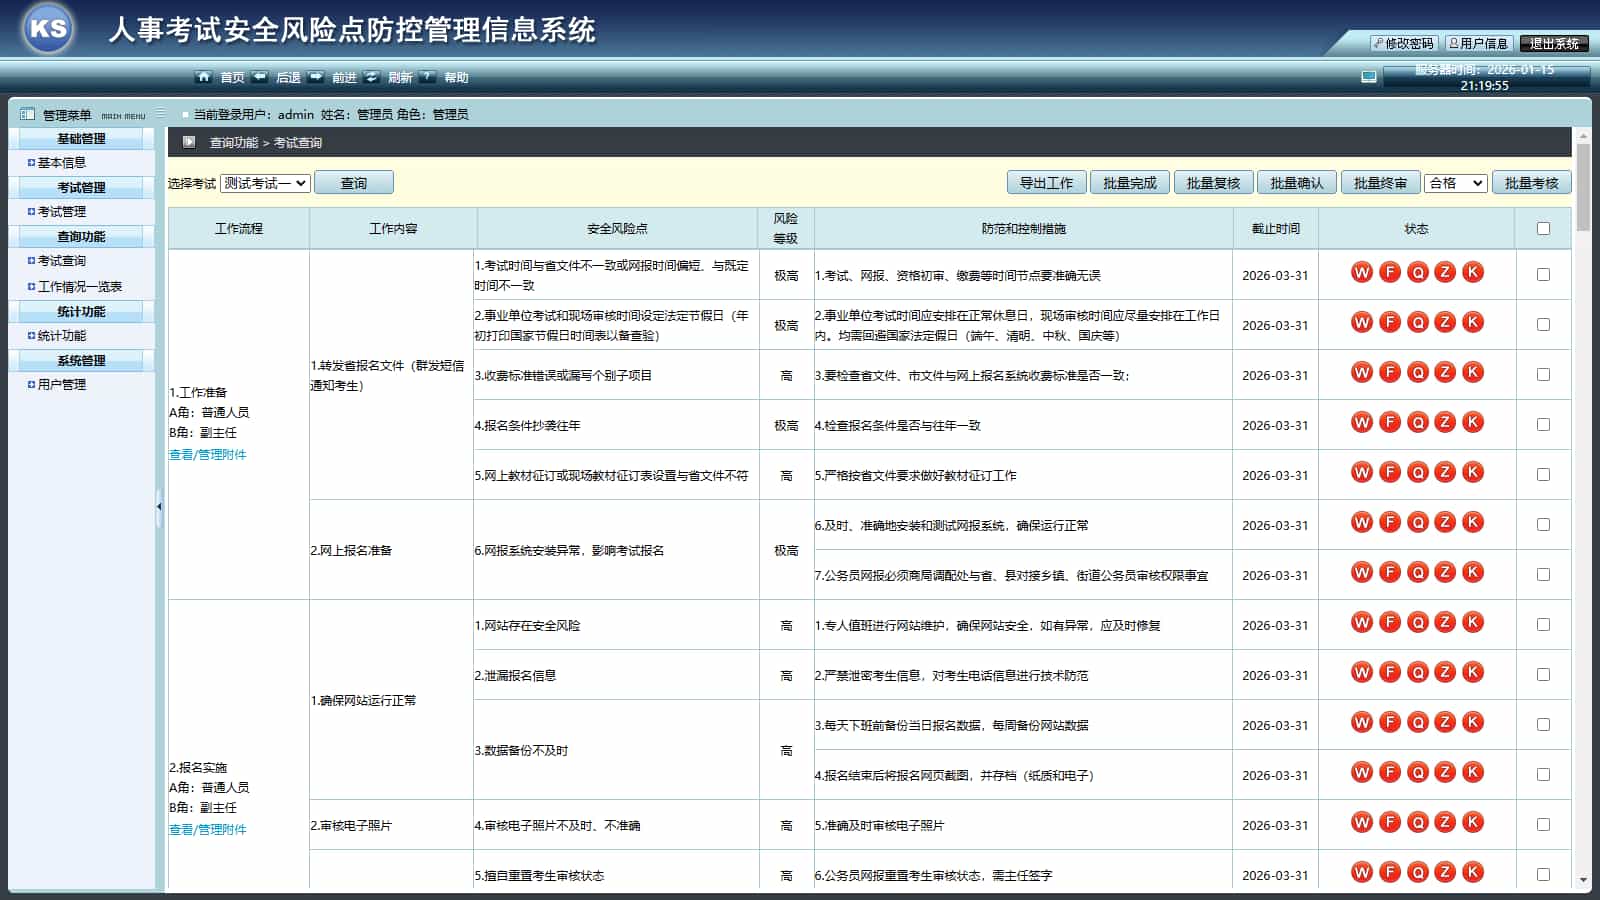Collapse the management menu sidebar panel
Viewport: 1600px width, 900px height.
[158, 507]
